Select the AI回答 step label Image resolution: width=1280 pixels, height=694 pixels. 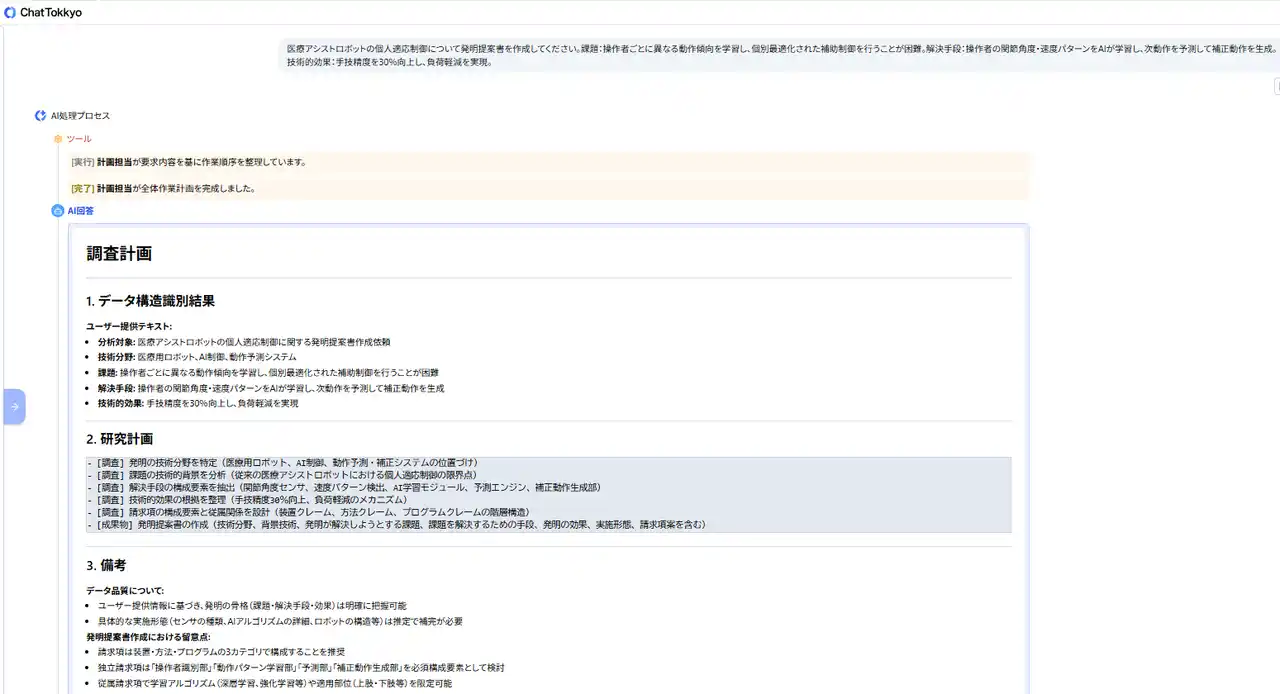point(81,211)
